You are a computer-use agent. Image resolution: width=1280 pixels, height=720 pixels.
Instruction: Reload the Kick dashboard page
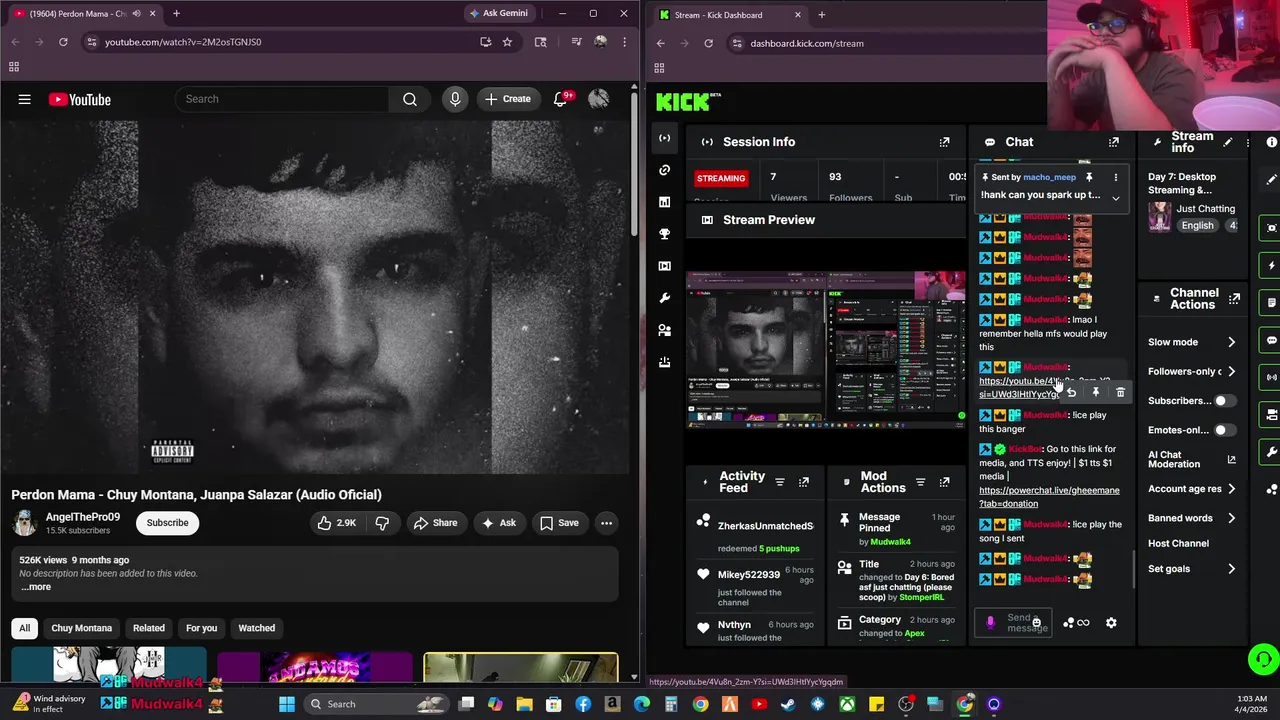(708, 43)
